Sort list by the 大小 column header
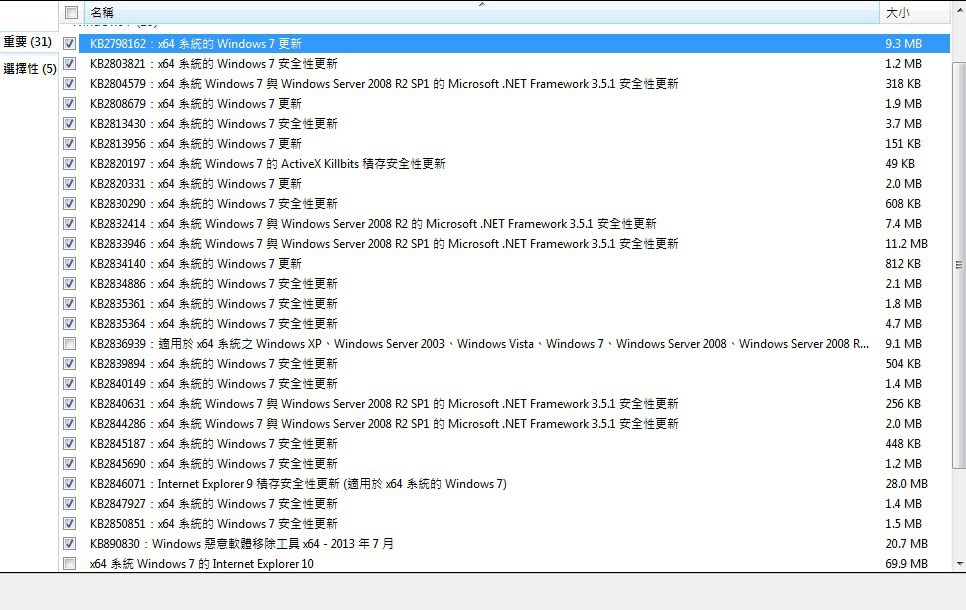 coord(914,12)
